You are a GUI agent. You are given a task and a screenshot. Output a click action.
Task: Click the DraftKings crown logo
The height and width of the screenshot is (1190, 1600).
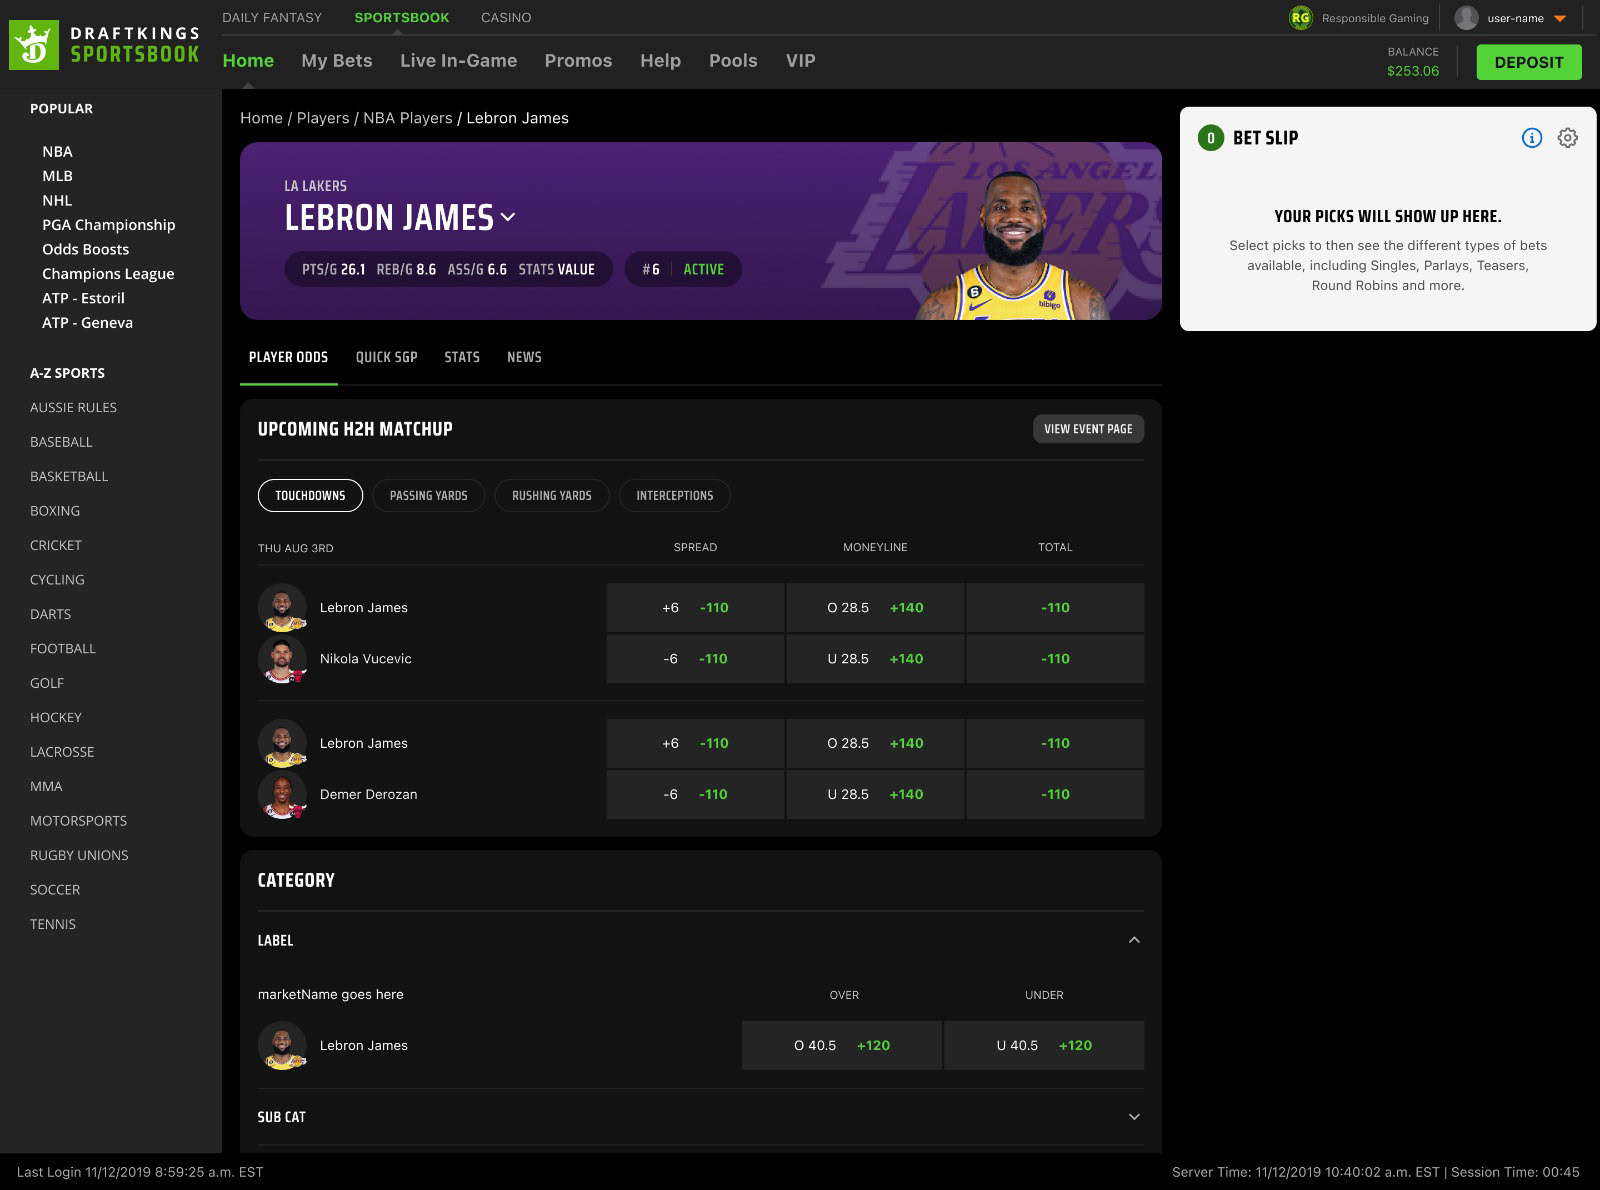35,44
